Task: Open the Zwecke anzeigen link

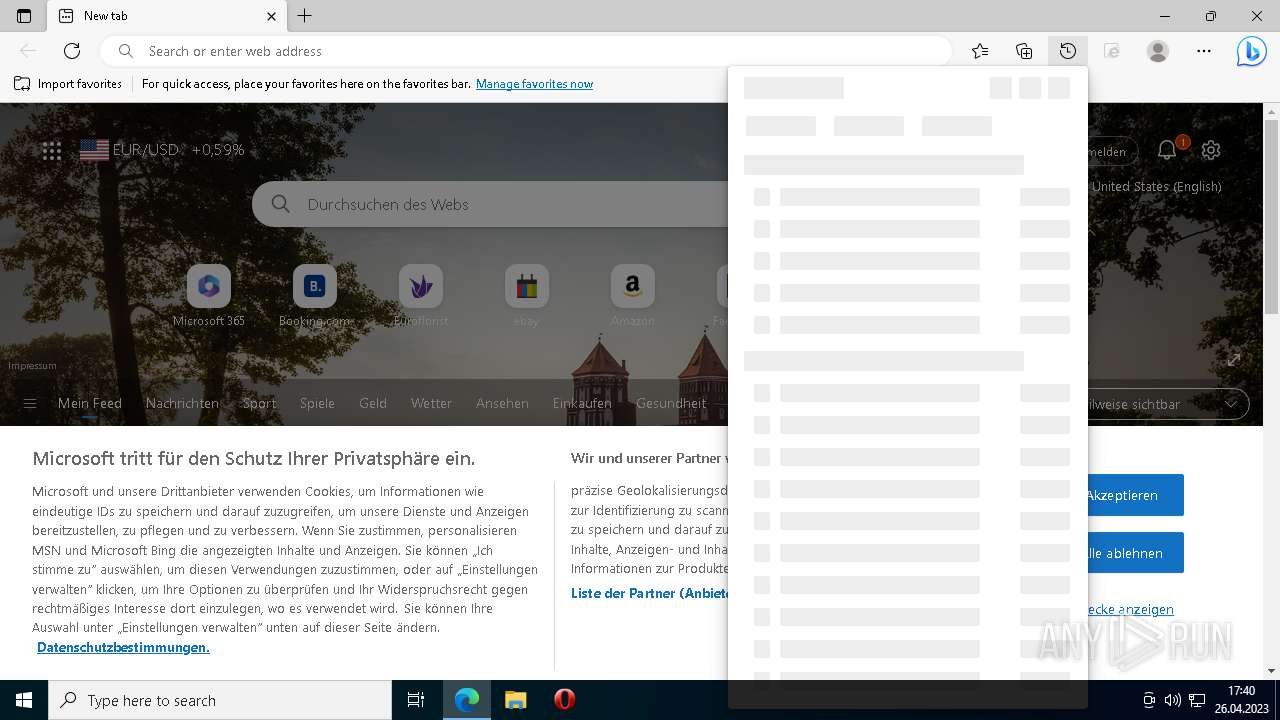Action: tap(1130, 609)
